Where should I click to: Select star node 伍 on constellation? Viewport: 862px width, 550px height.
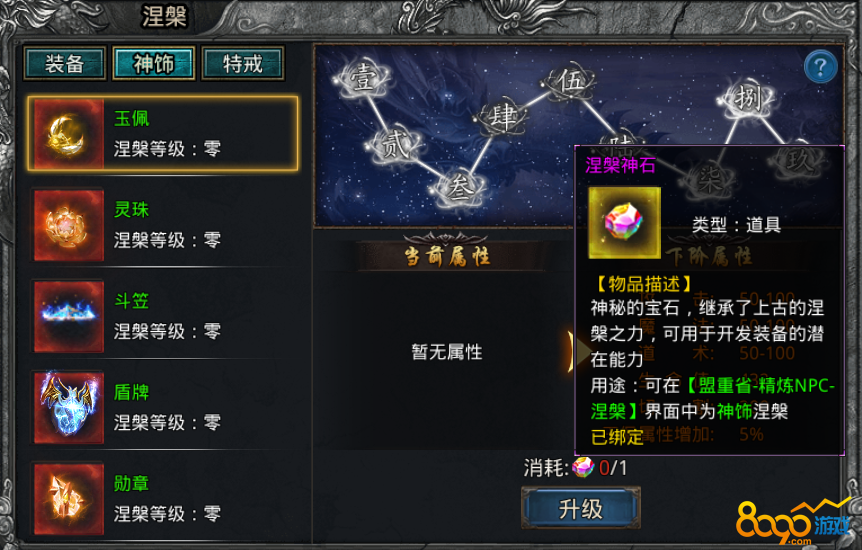[x=570, y=82]
